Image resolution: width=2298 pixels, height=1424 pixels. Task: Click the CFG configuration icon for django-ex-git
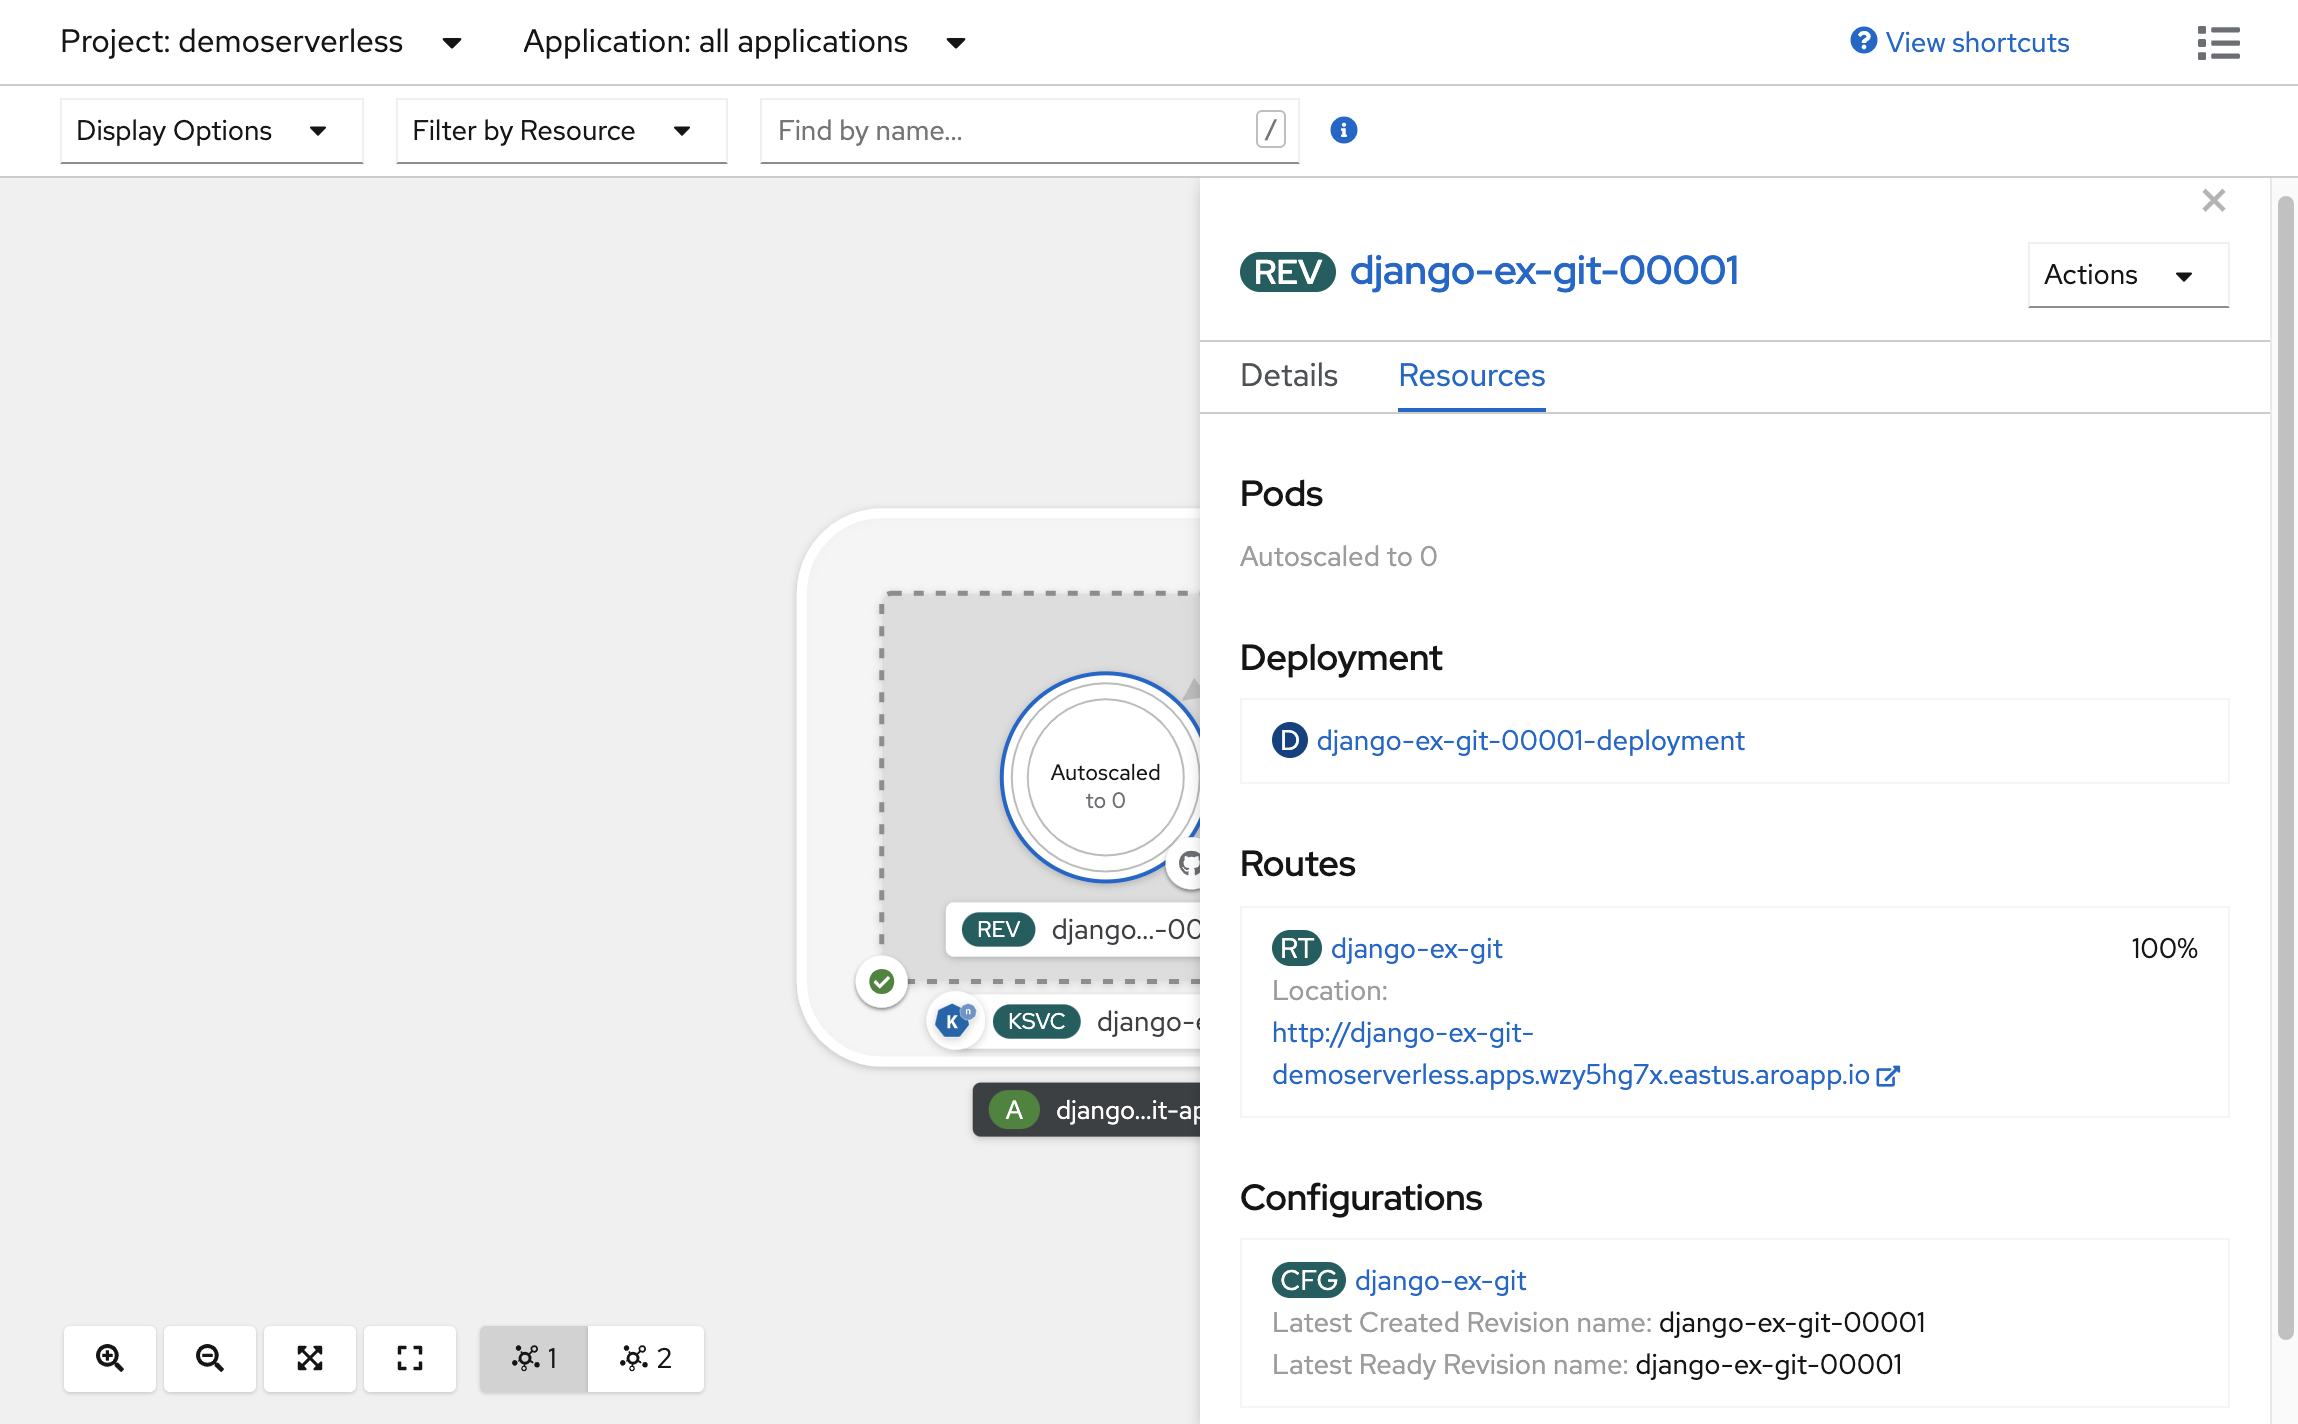coord(1308,1281)
